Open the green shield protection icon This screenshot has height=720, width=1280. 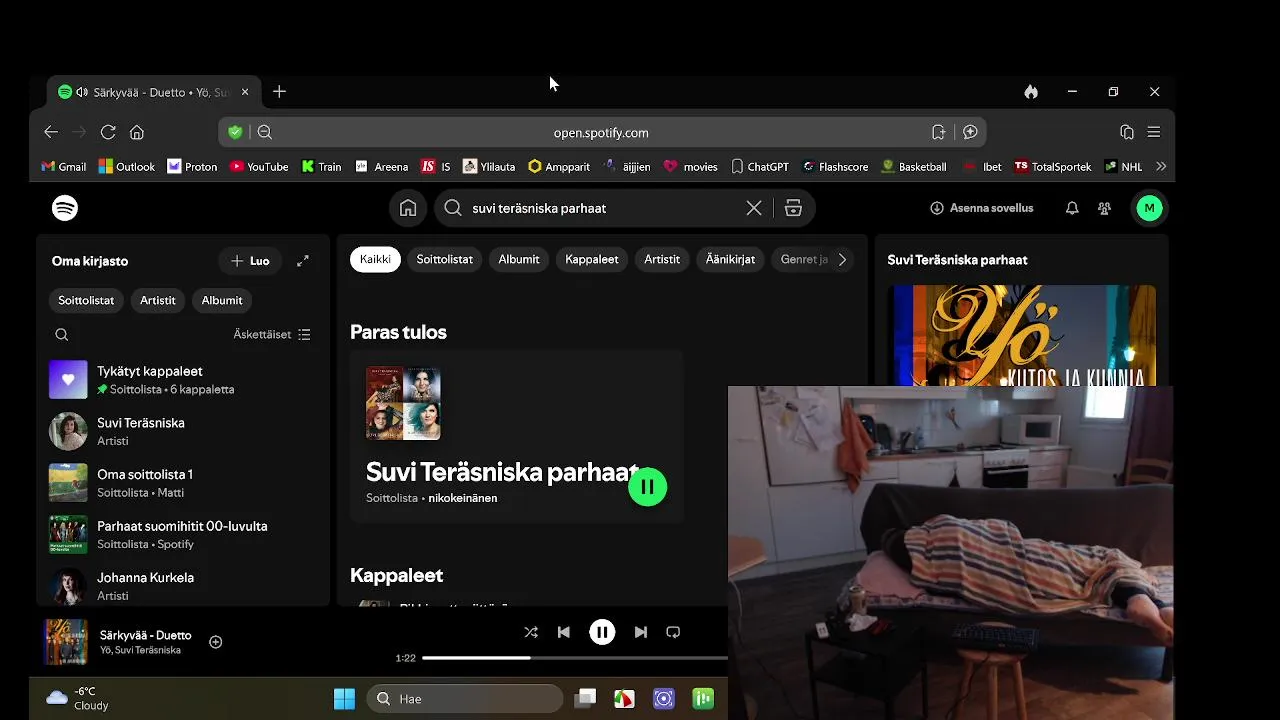pyautogui.click(x=236, y=132)
